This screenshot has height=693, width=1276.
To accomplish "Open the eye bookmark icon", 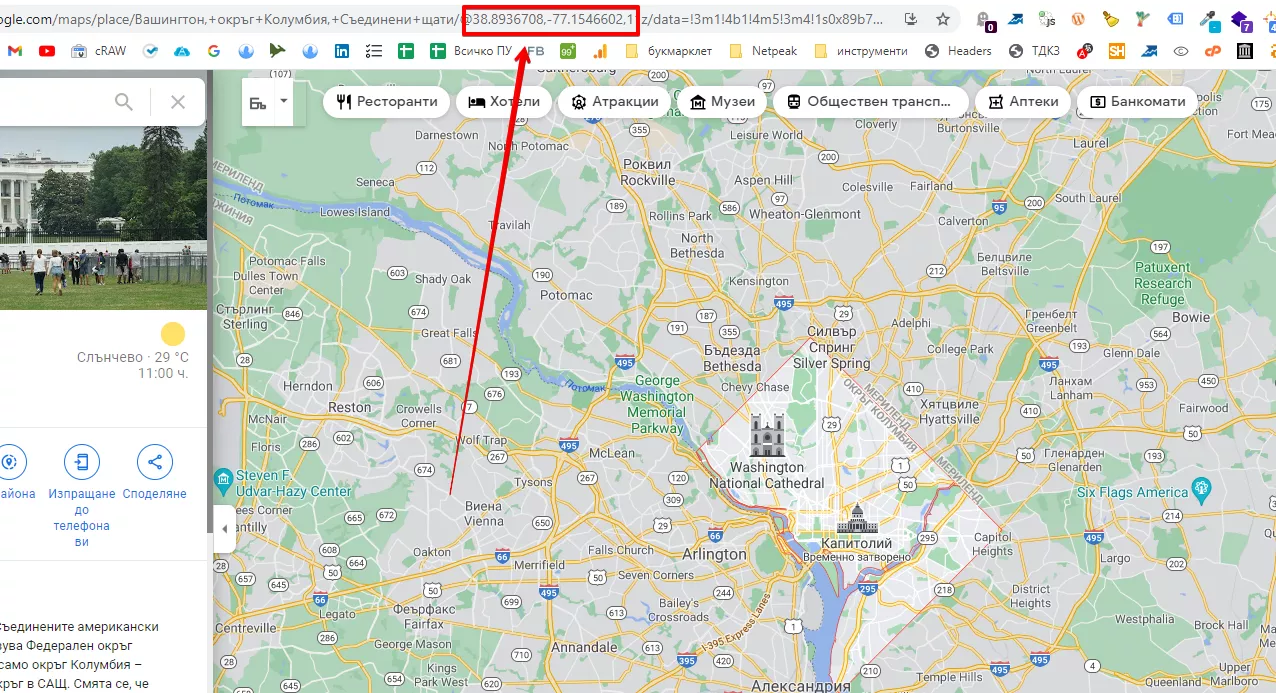I will point(1181,51).
